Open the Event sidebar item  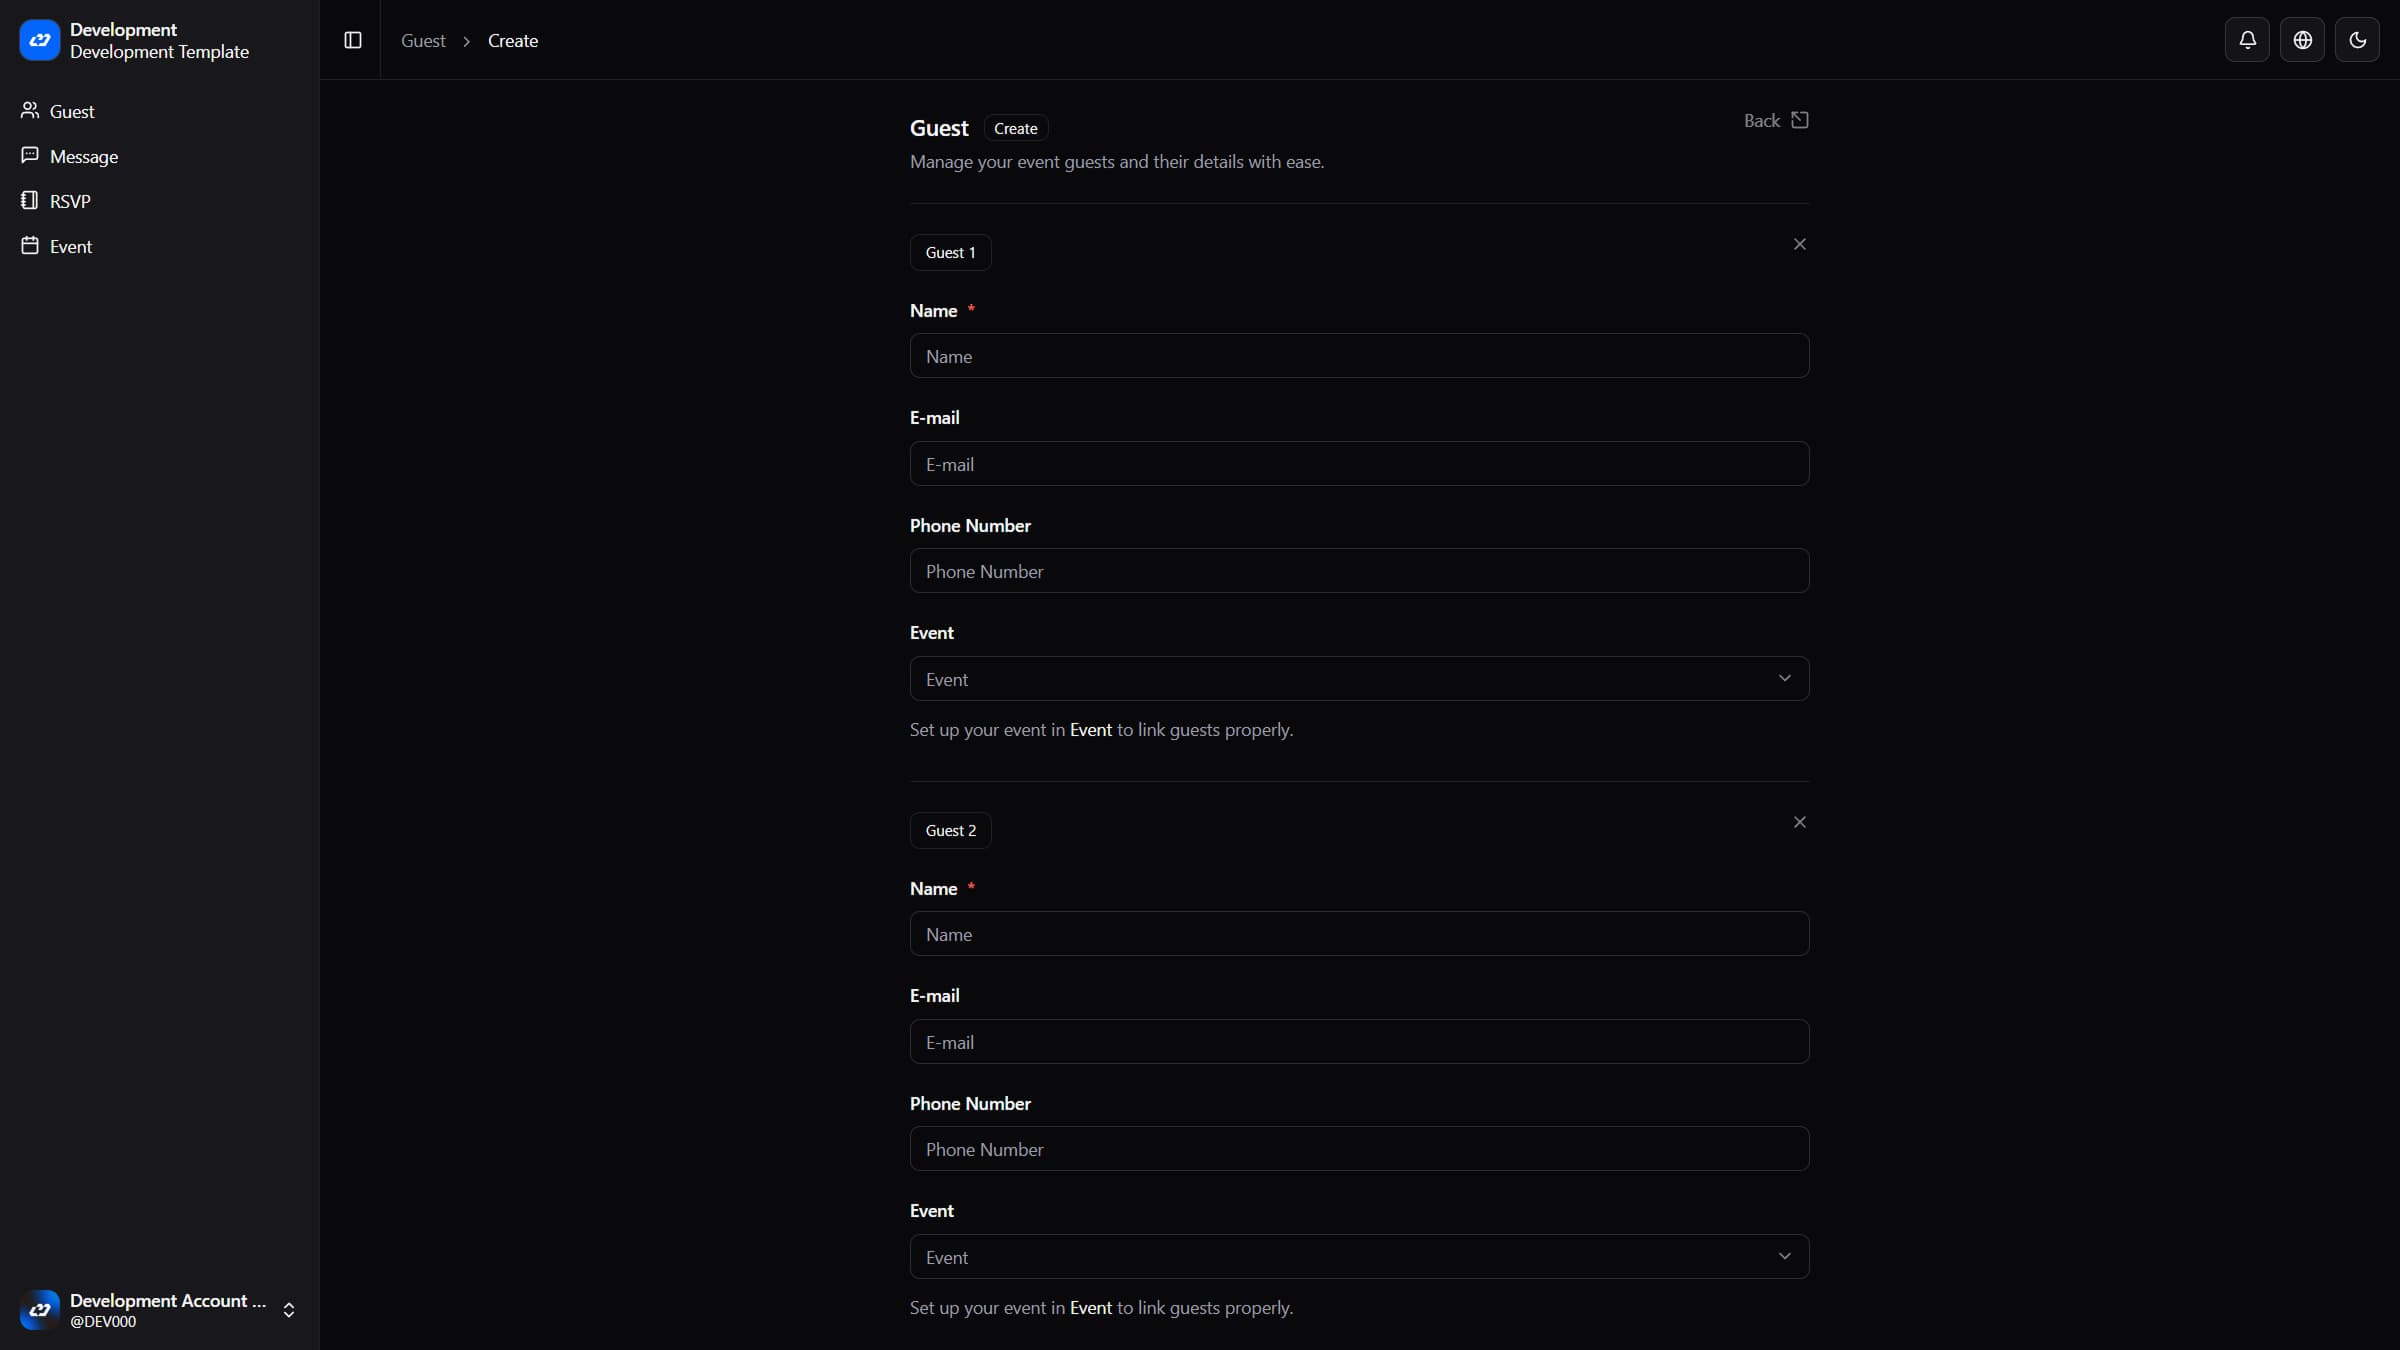71,246
